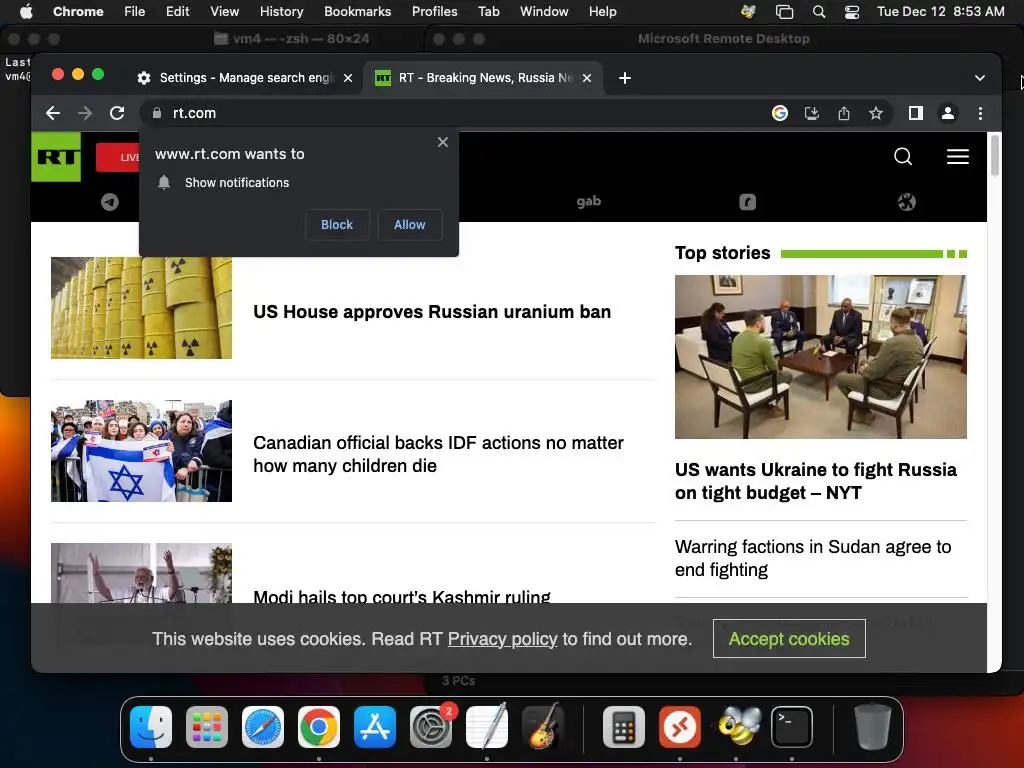Screen dimensions: 1024x768
Task: Open the Bookmarks menu
Action: point(357,11)
